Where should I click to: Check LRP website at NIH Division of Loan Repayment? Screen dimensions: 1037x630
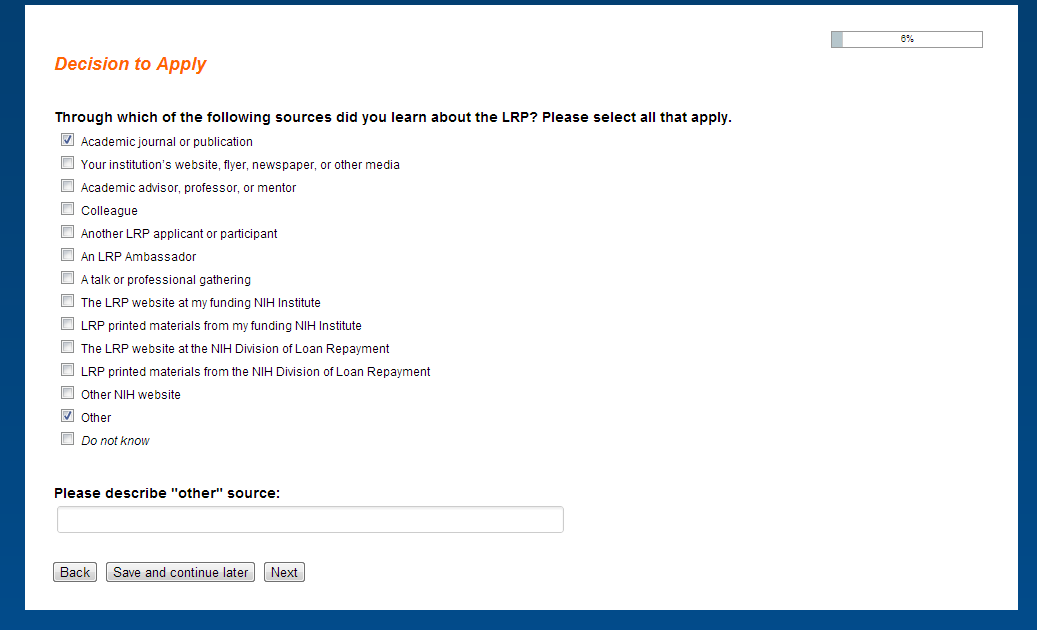tap(67, 347)
